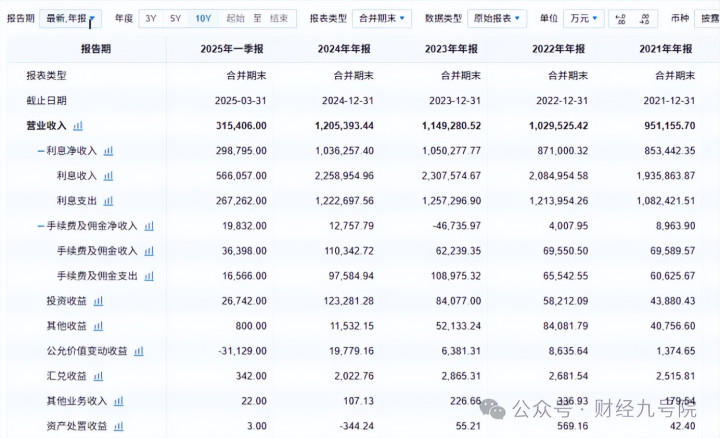Open chart icon beside 利息支出
This screenshot has width=720, height=438.
pos(108,201)
